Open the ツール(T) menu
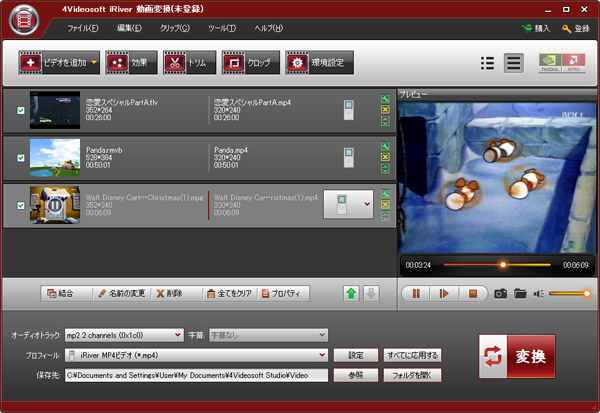This screenshot has height=413, width=600. (222, 28)
